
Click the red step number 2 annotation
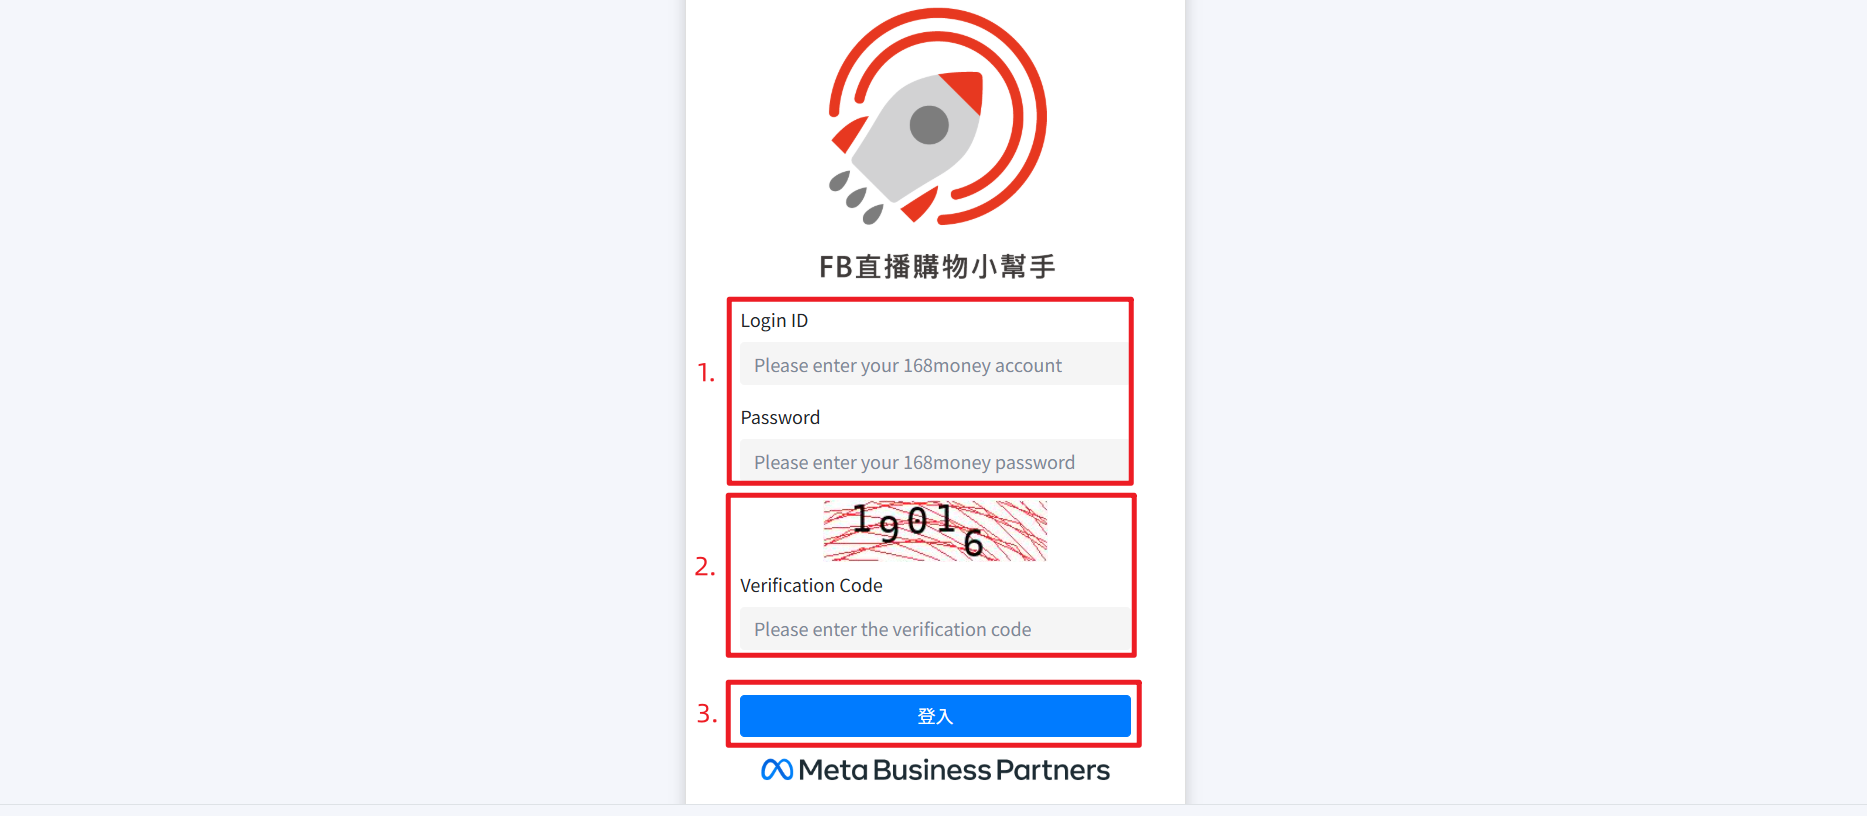point(705,567)
